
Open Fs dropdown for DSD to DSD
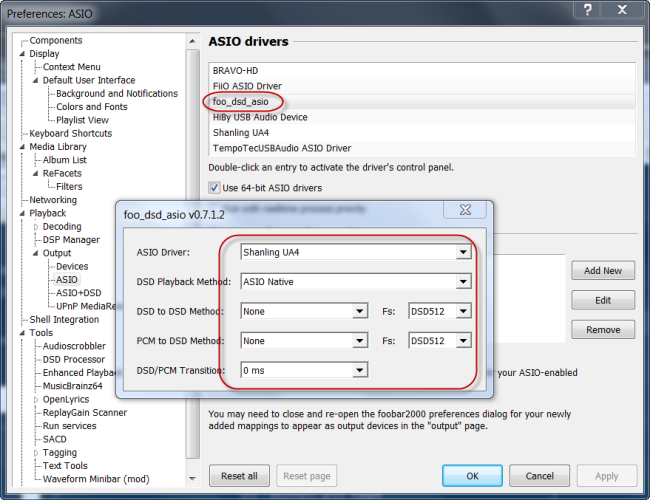463,311
